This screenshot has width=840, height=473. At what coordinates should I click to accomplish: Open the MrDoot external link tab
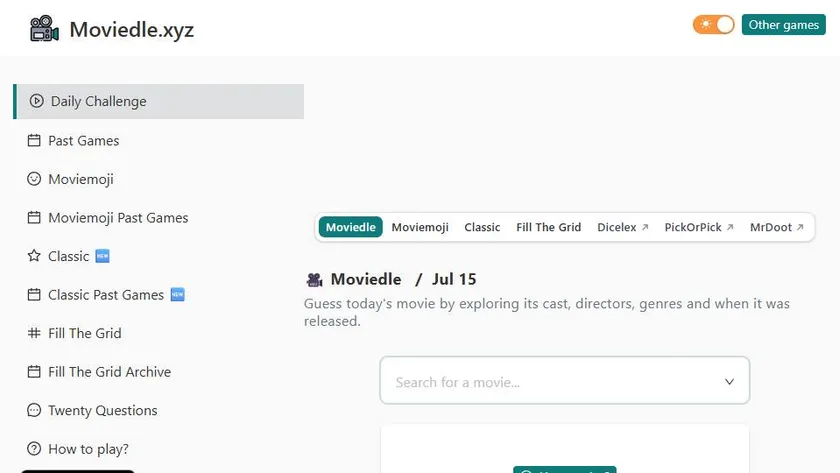[x=776, y=227]
